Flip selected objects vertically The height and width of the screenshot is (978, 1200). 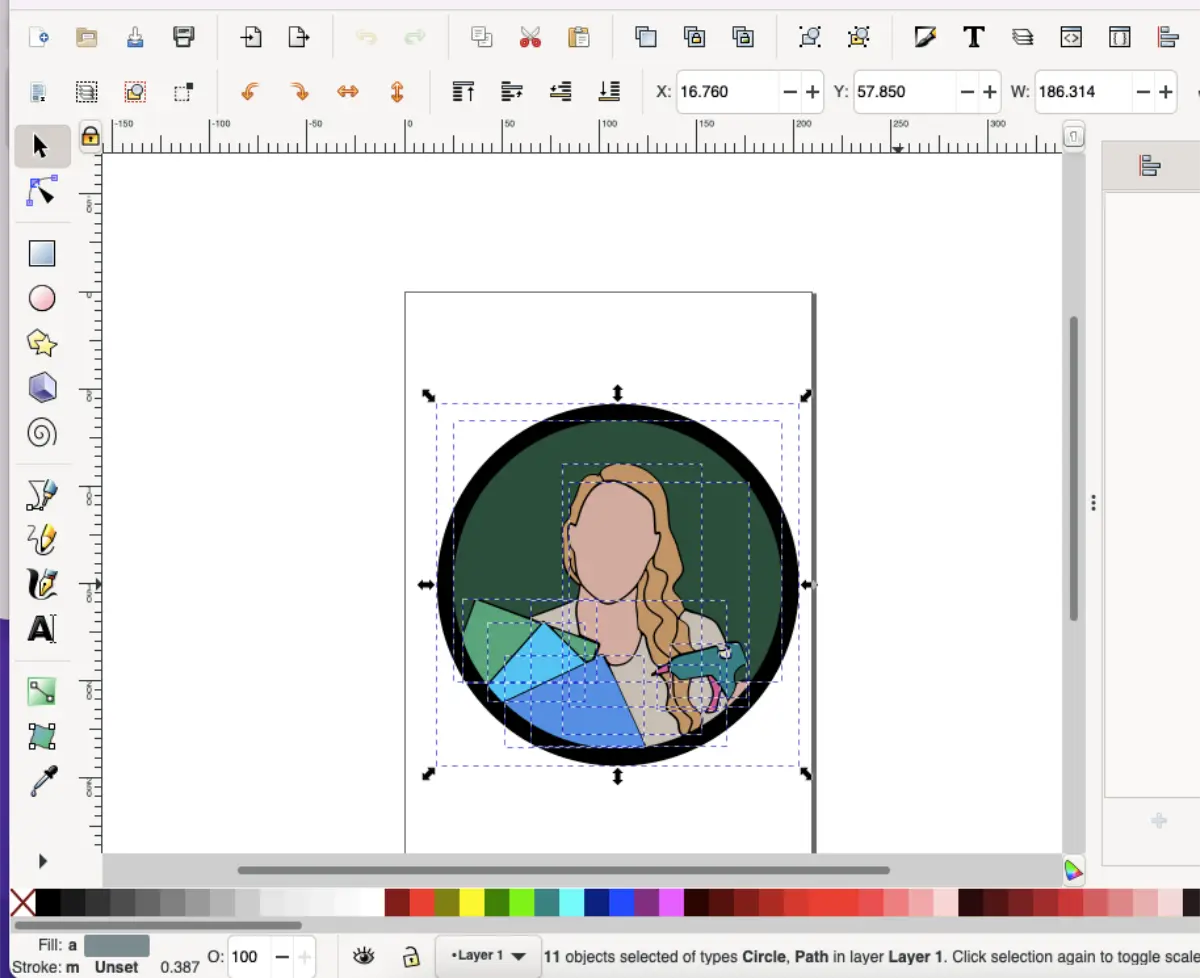click(396, 92)
